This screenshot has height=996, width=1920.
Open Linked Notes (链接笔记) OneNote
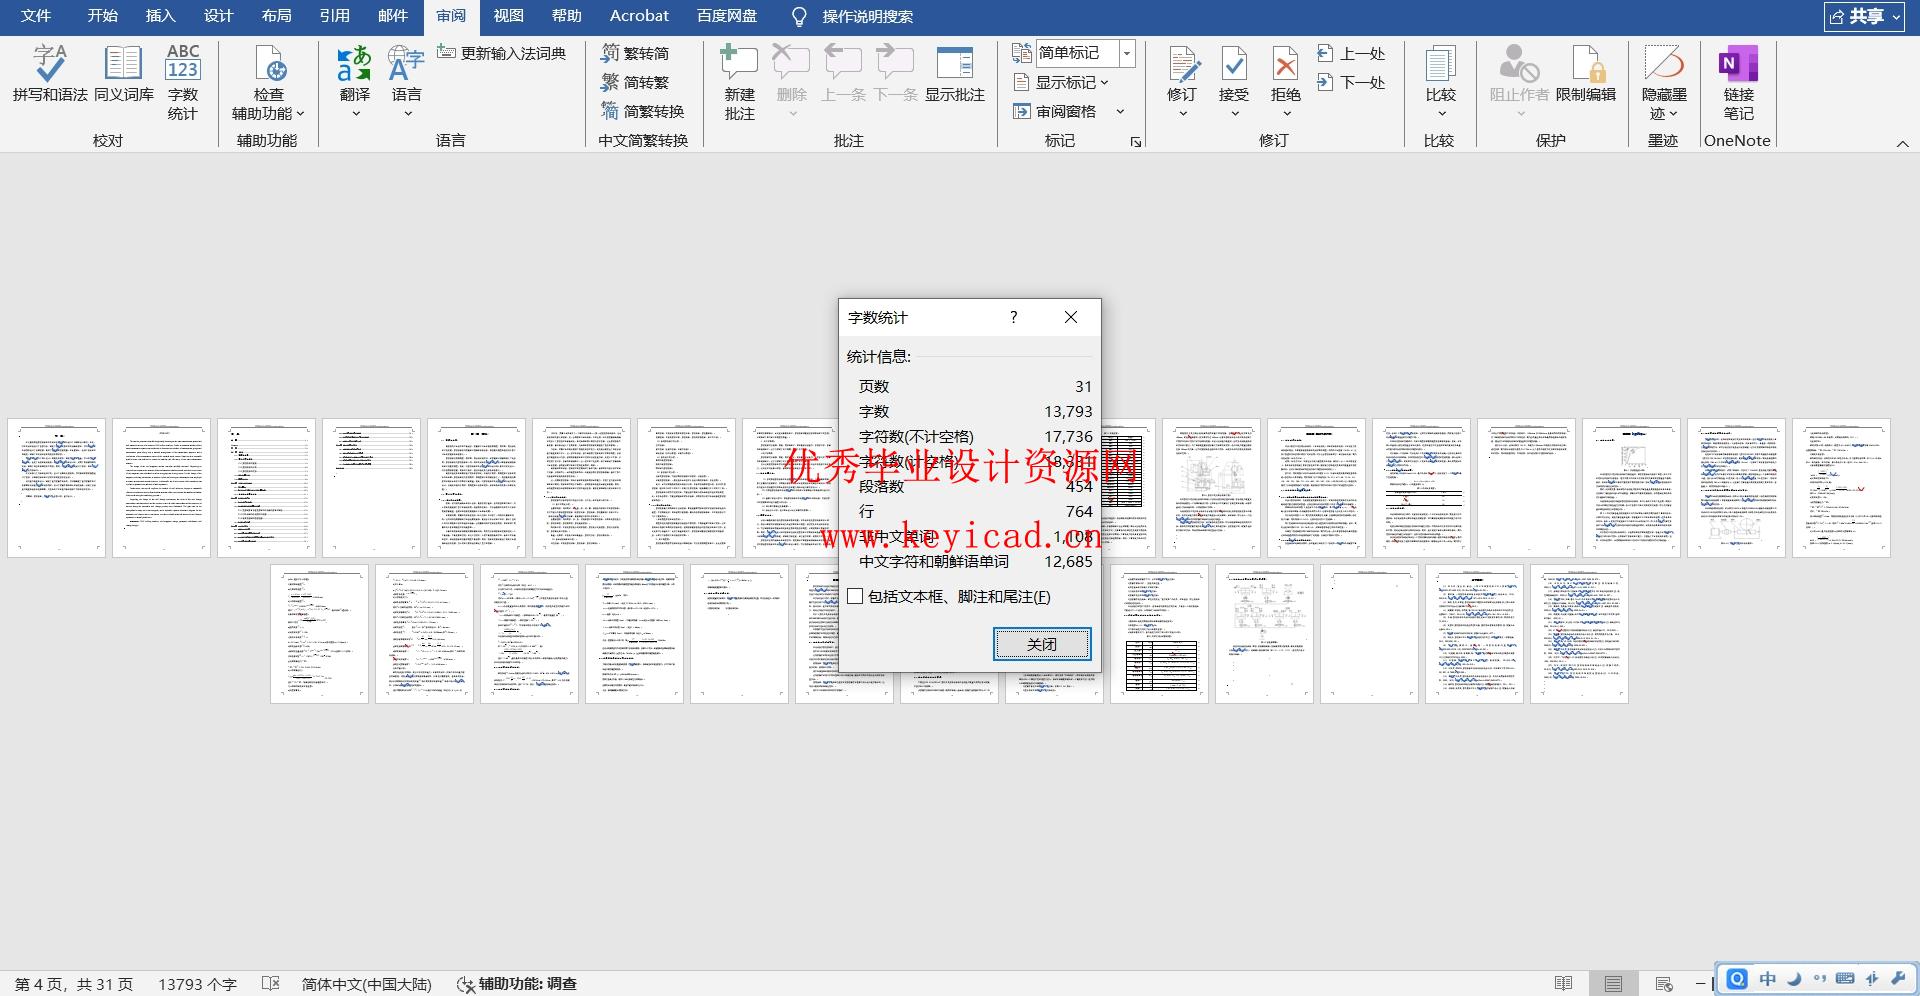[1738, 82]
